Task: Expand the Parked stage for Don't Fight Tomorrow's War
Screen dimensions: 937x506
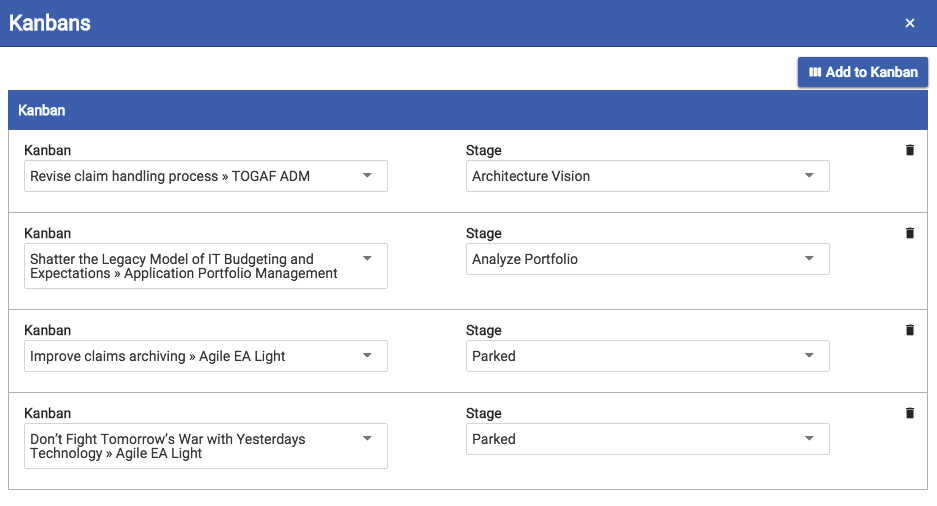Action: (x=647, y=439)
